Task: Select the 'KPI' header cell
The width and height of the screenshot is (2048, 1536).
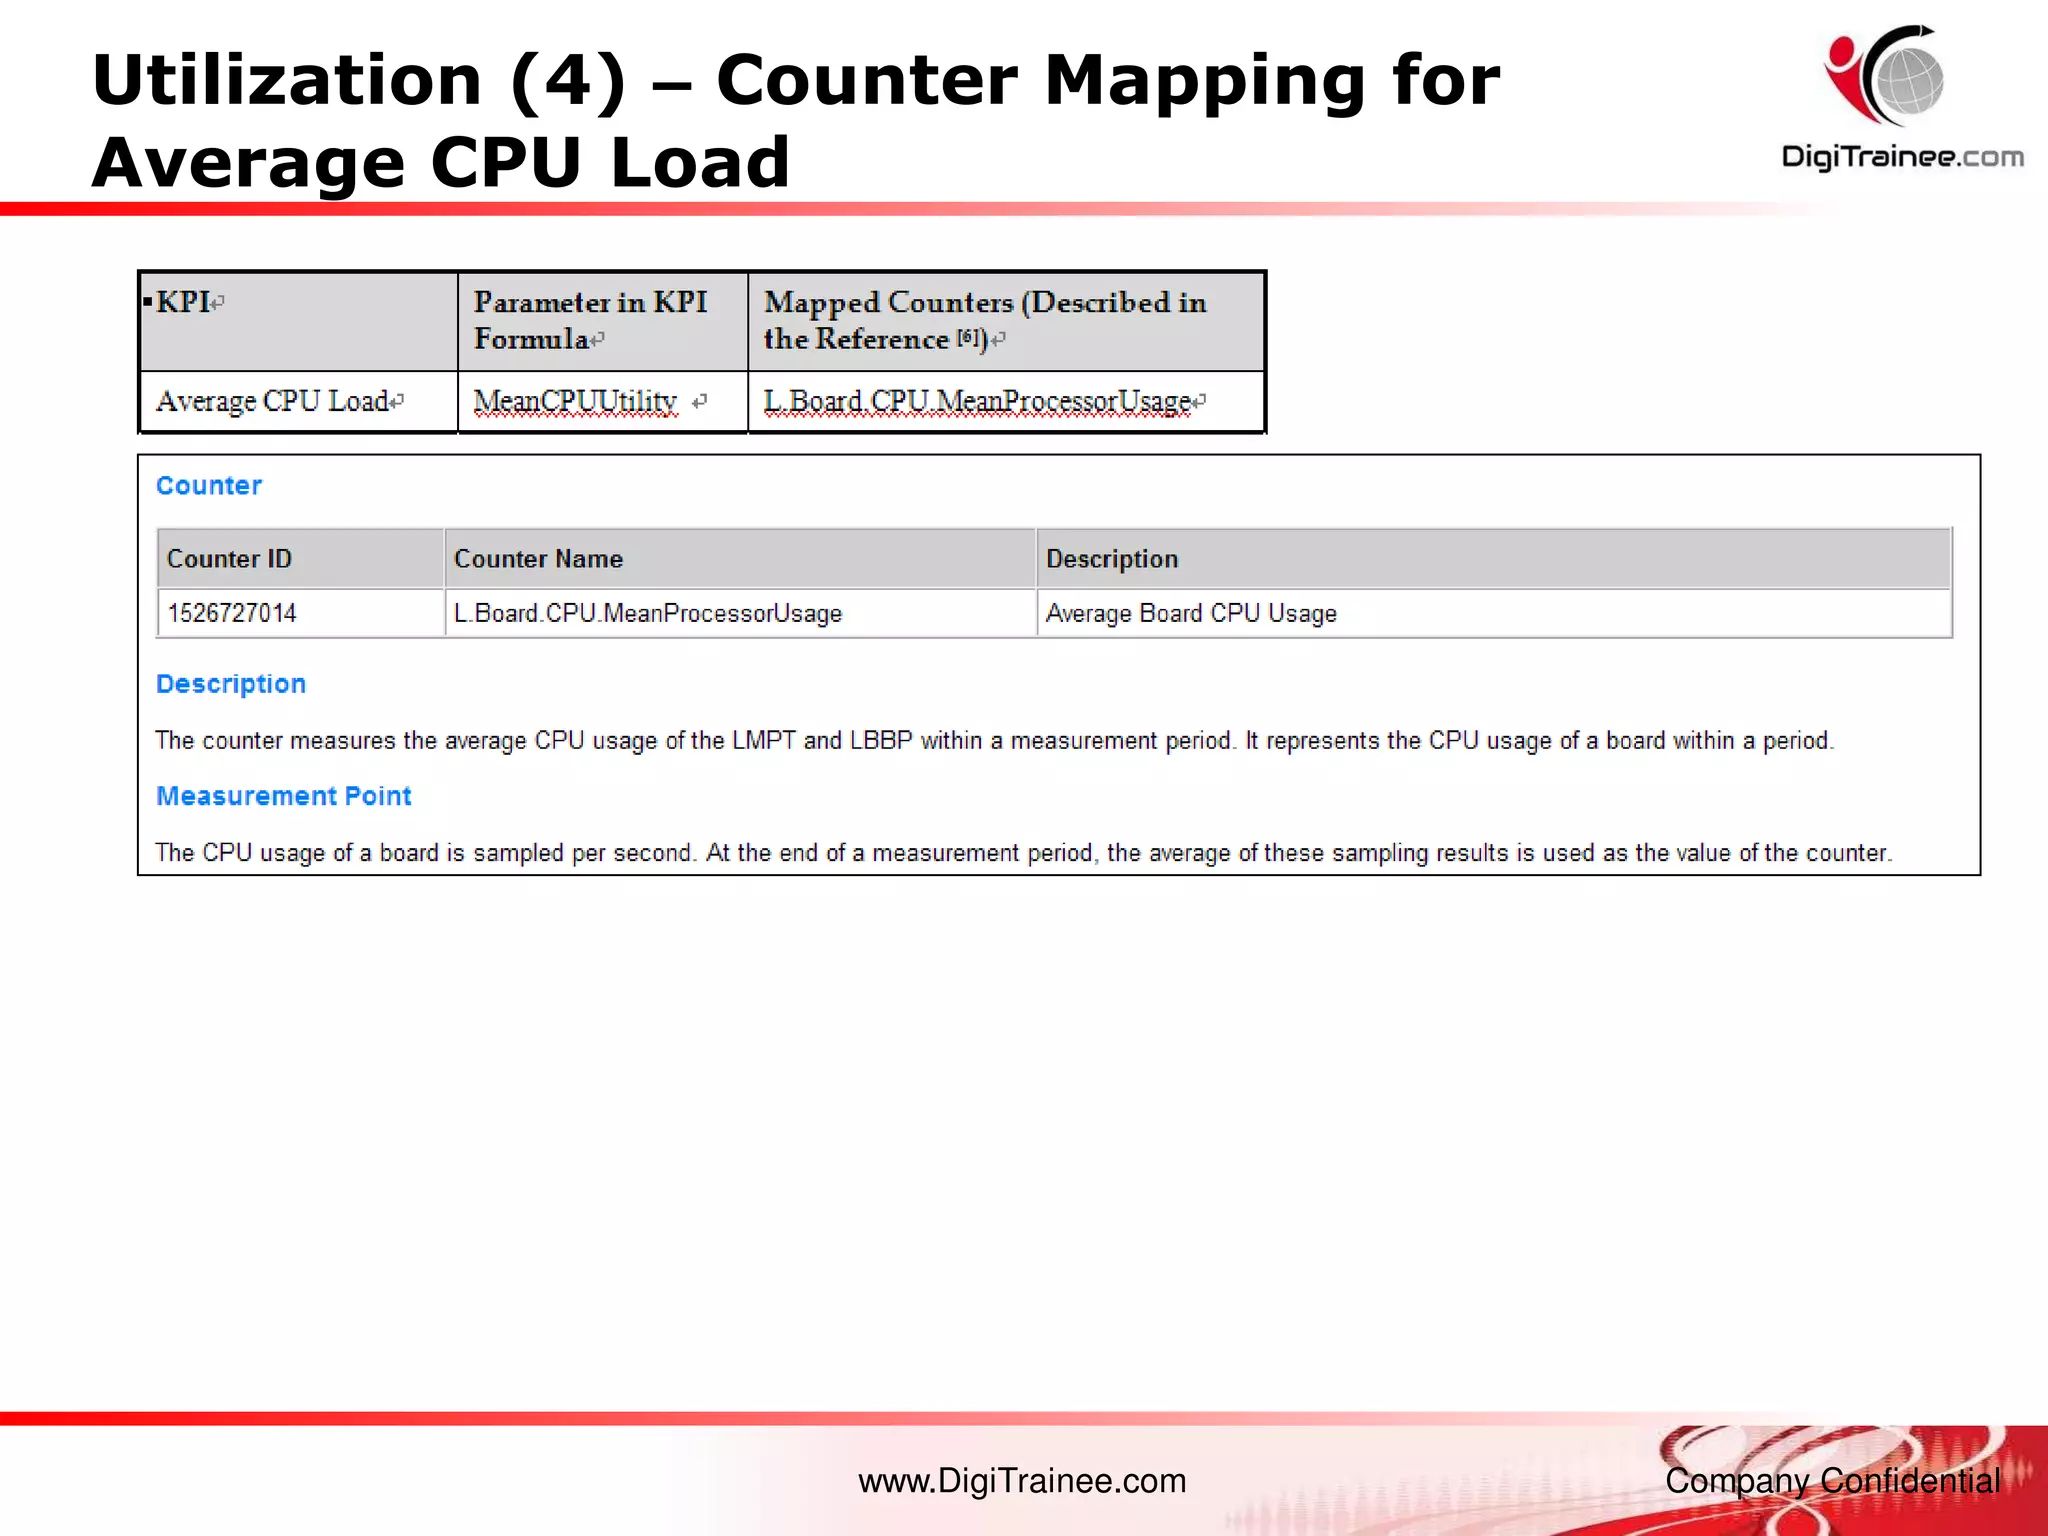Action: (x=299, y=321)
